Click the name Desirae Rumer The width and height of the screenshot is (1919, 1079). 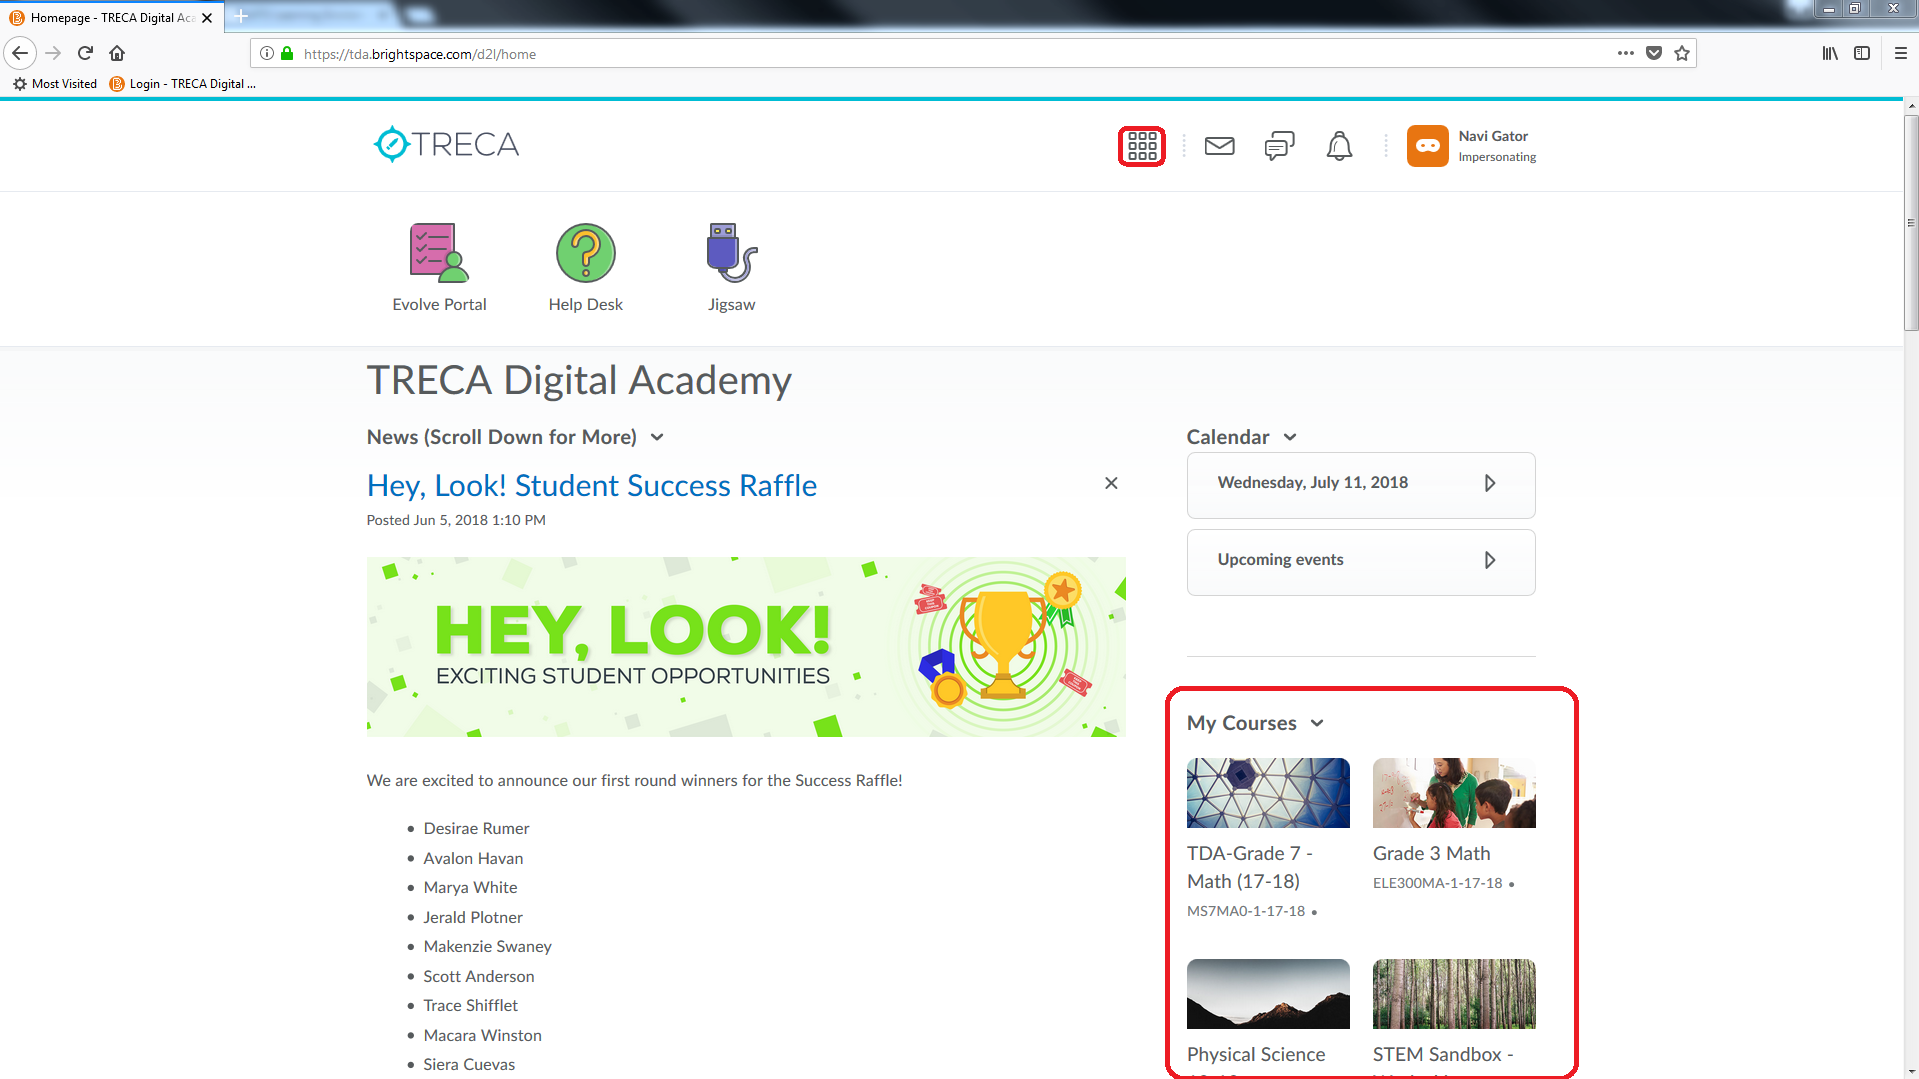click(476, 828)
